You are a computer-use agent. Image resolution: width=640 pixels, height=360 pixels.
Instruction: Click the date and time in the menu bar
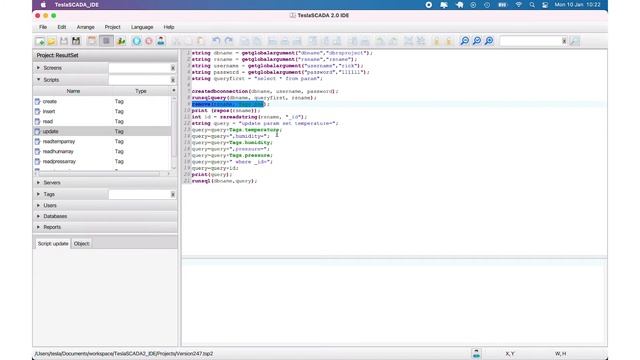click(577, 5)
